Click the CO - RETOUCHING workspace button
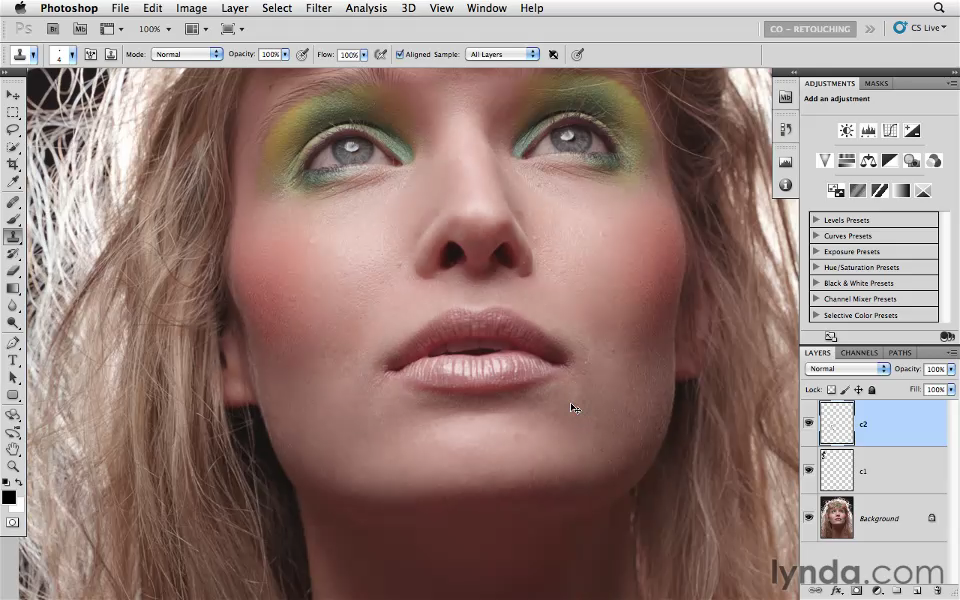The image size is (960, 600). coord(810,29)
